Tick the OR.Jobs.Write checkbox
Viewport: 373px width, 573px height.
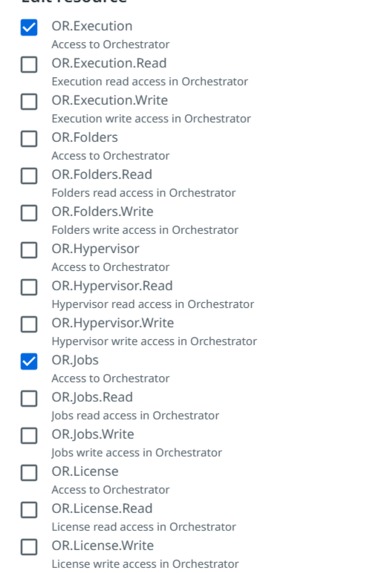(29, 436)
